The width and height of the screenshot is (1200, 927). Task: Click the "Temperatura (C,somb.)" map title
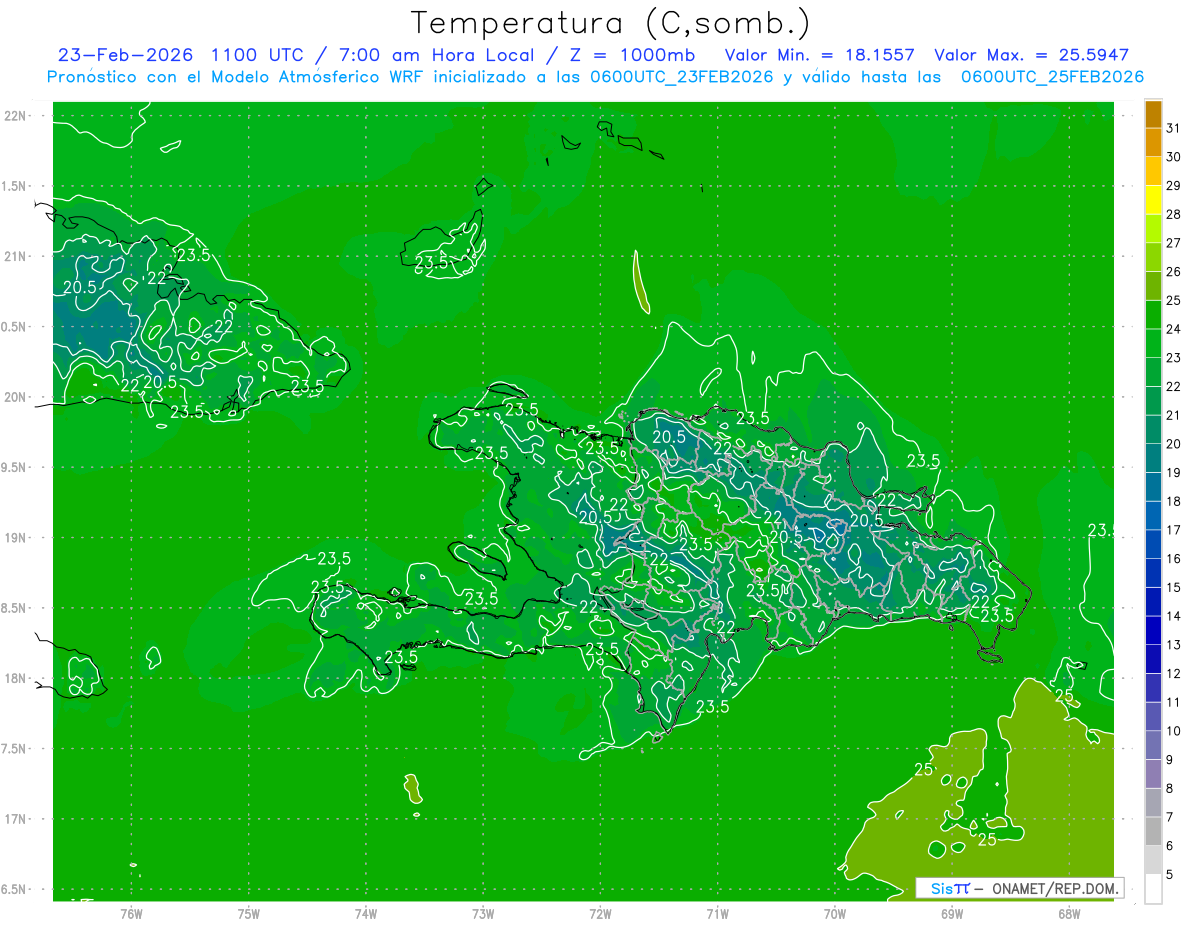click(x=610, y=23)
